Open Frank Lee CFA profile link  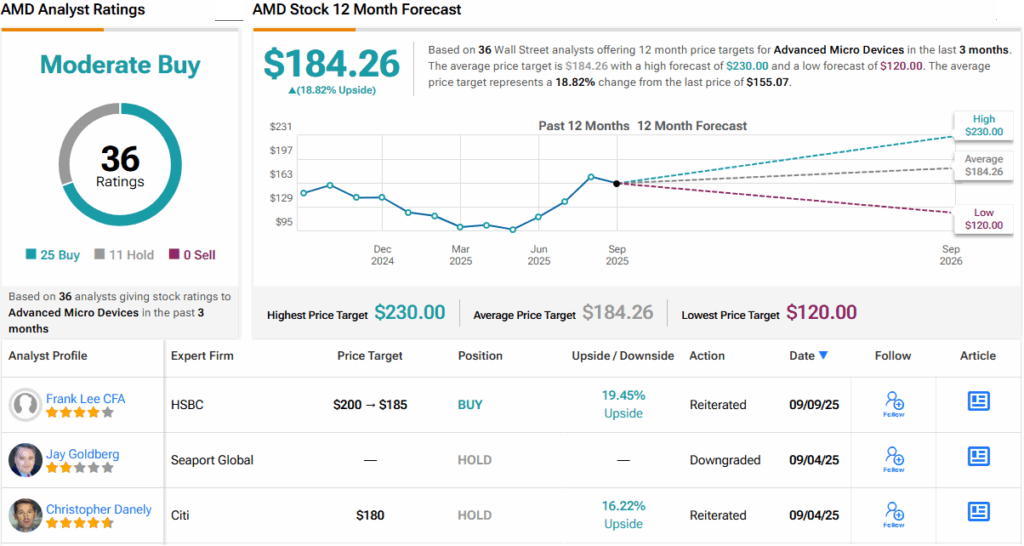click(x=85, y=398)
